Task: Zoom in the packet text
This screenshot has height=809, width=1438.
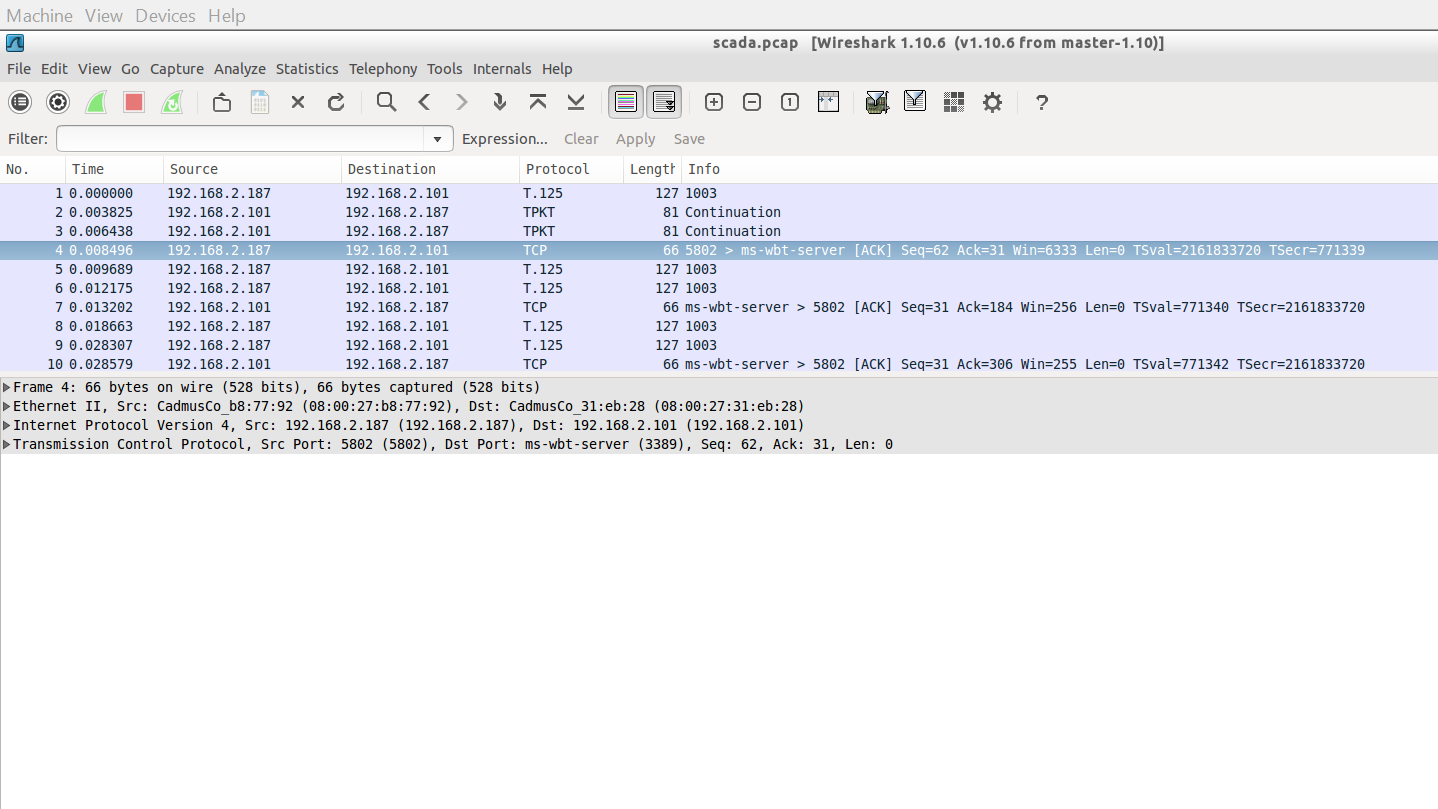Action: pyautogui.click(x=714, y=102)
